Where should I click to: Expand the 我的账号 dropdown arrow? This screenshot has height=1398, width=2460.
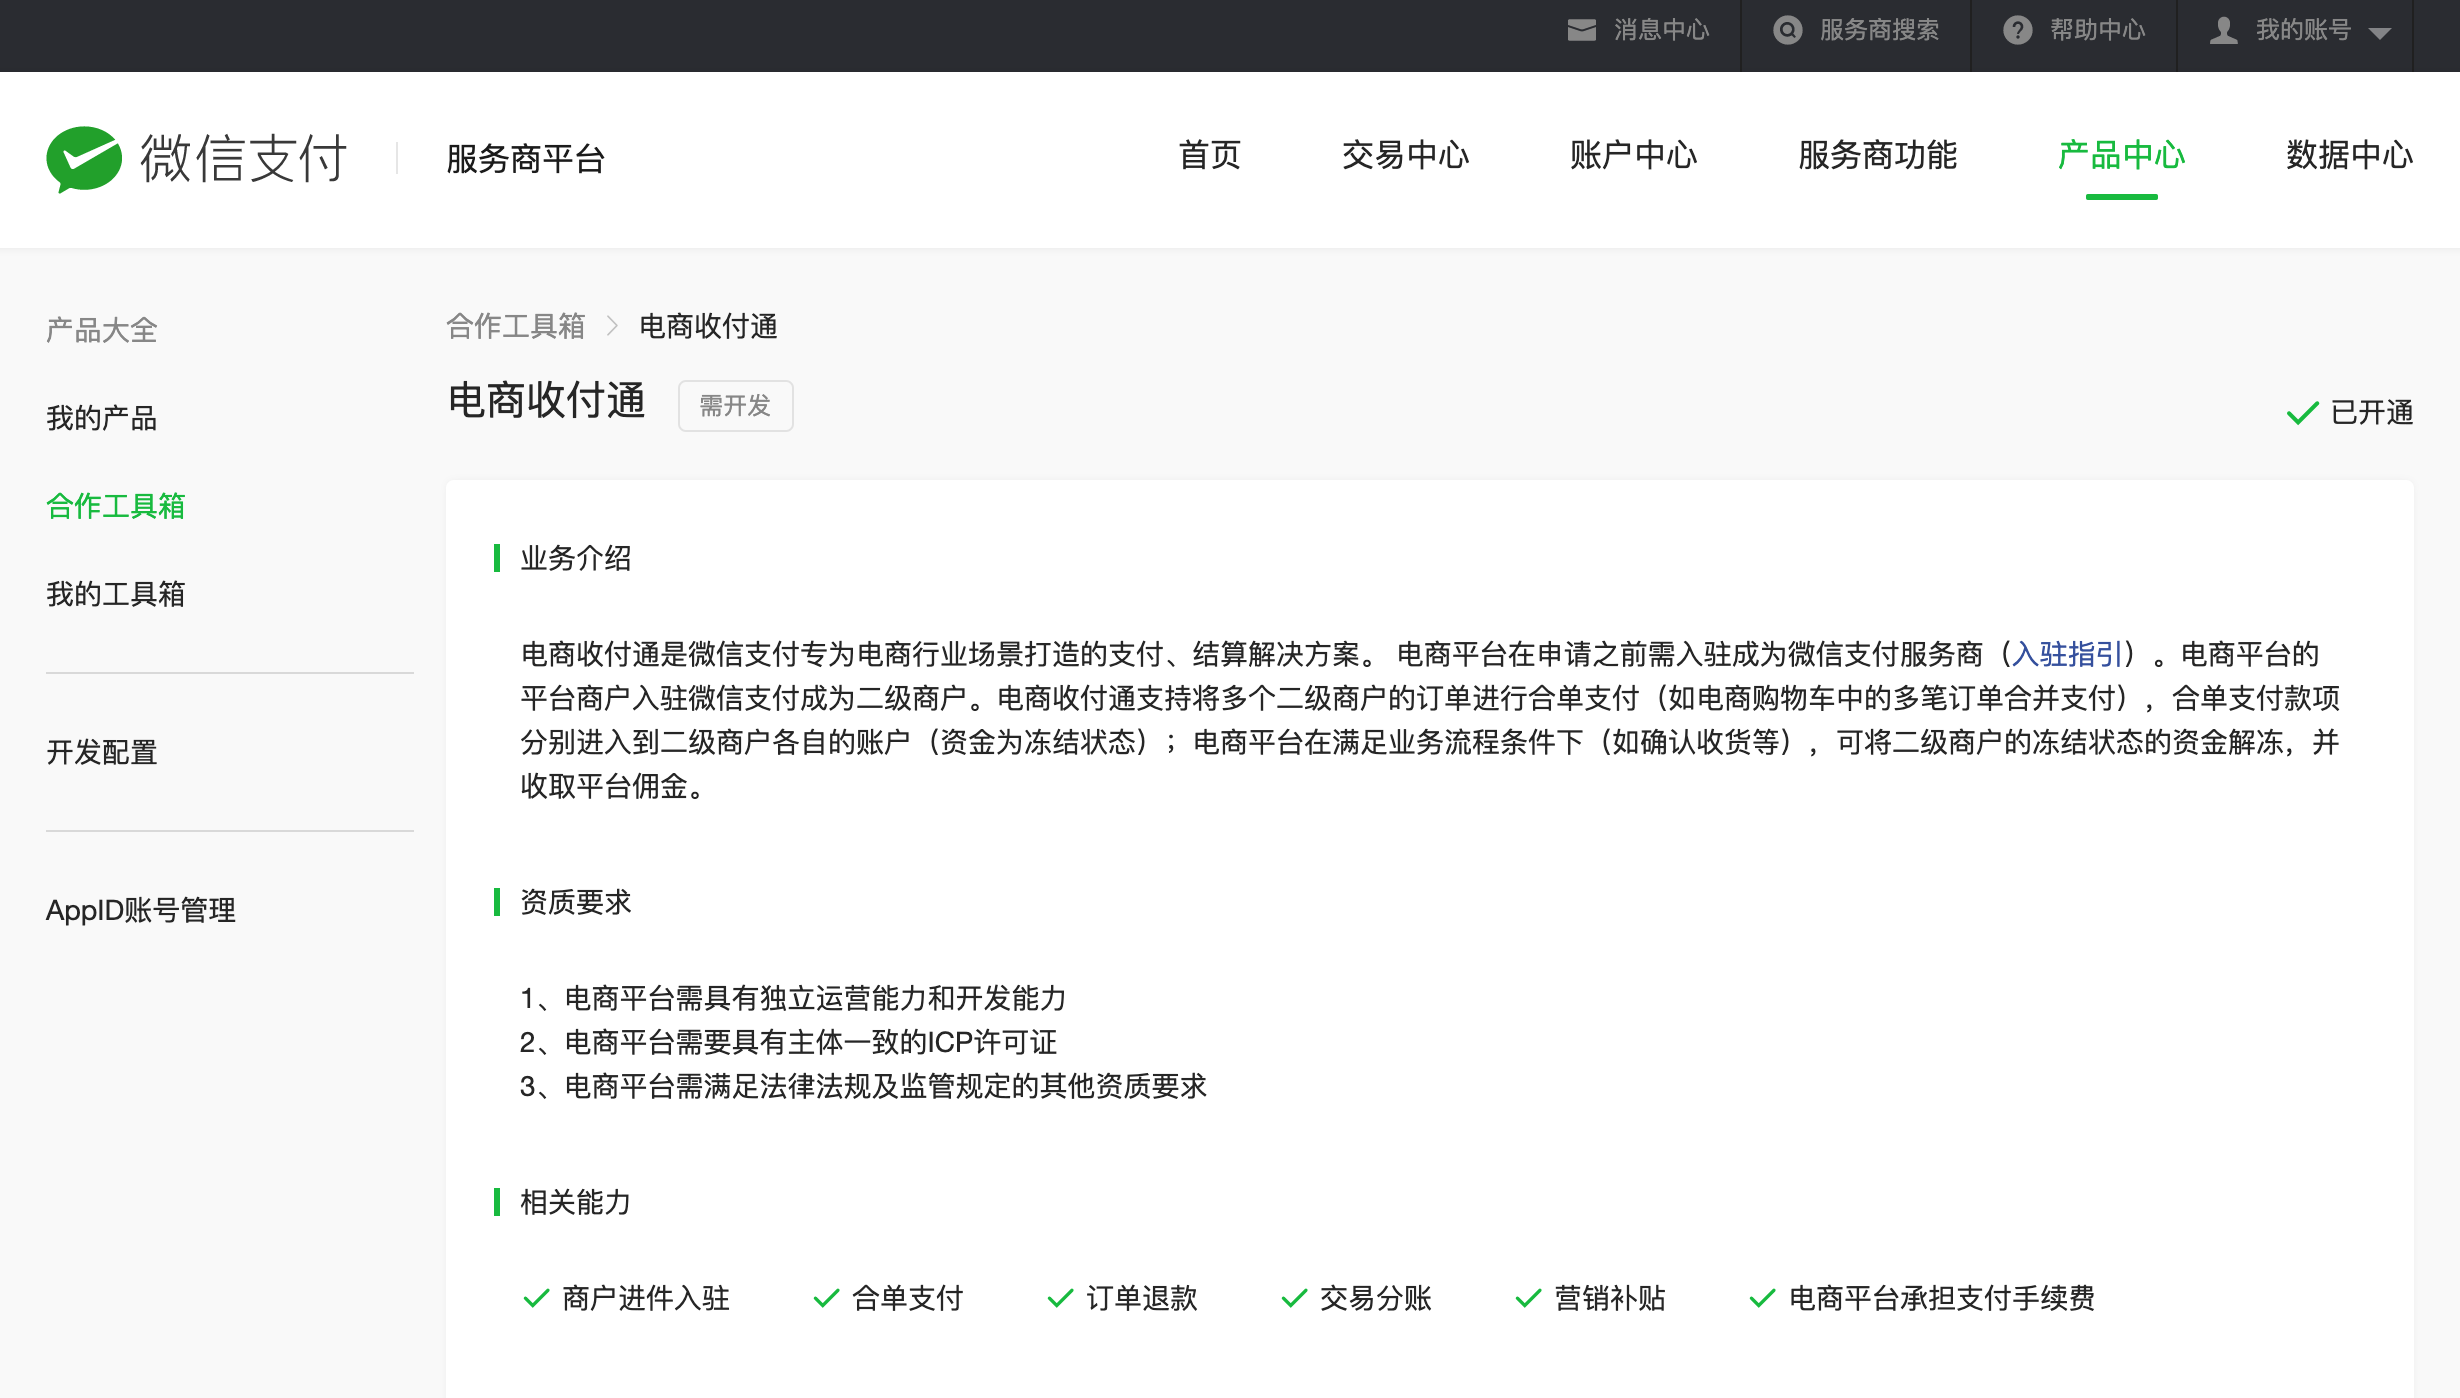2380,33
